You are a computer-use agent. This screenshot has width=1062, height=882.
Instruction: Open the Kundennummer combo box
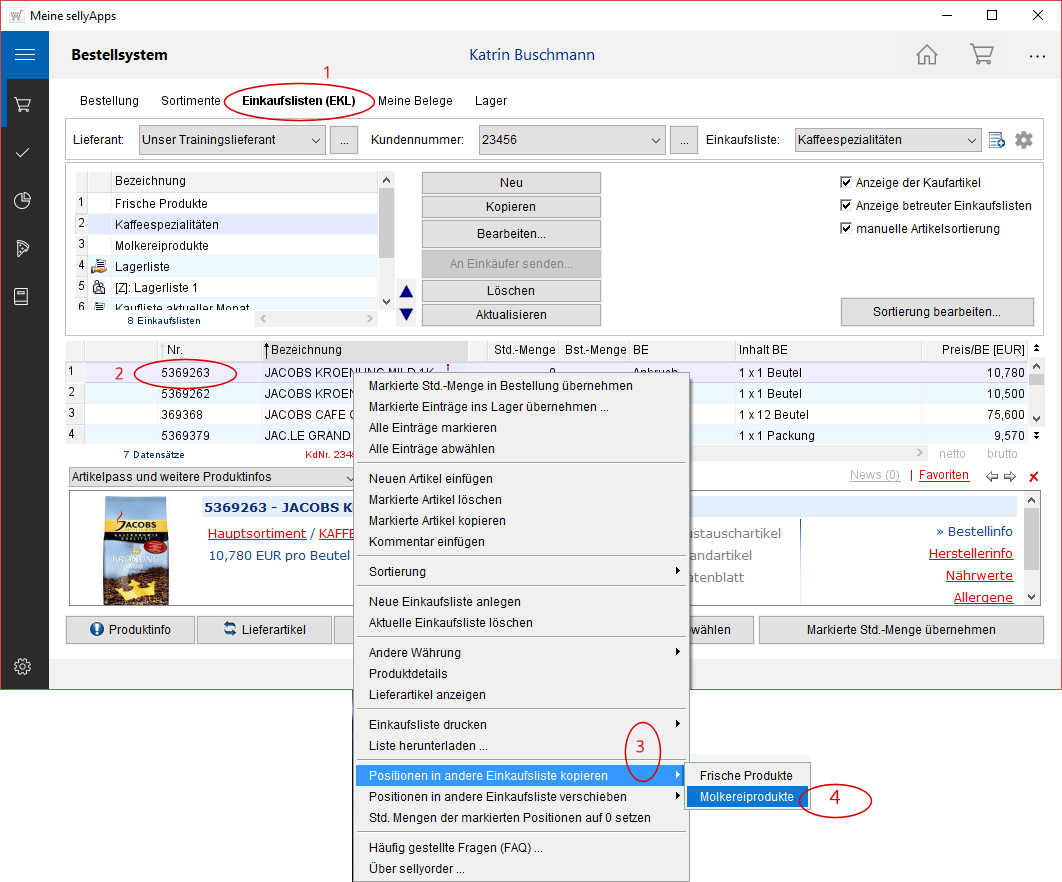point(656,140)
